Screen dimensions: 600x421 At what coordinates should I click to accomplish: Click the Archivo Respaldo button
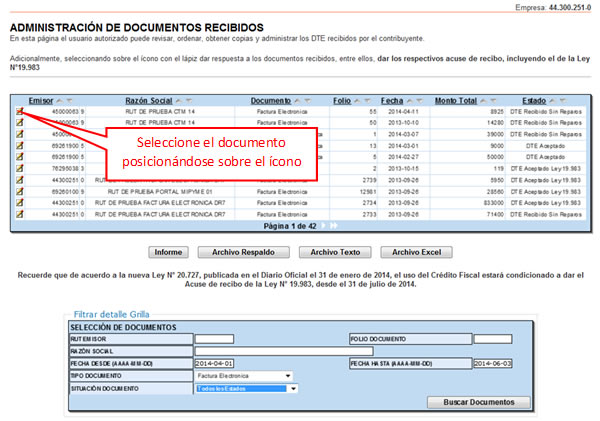[x=243, y=252]
